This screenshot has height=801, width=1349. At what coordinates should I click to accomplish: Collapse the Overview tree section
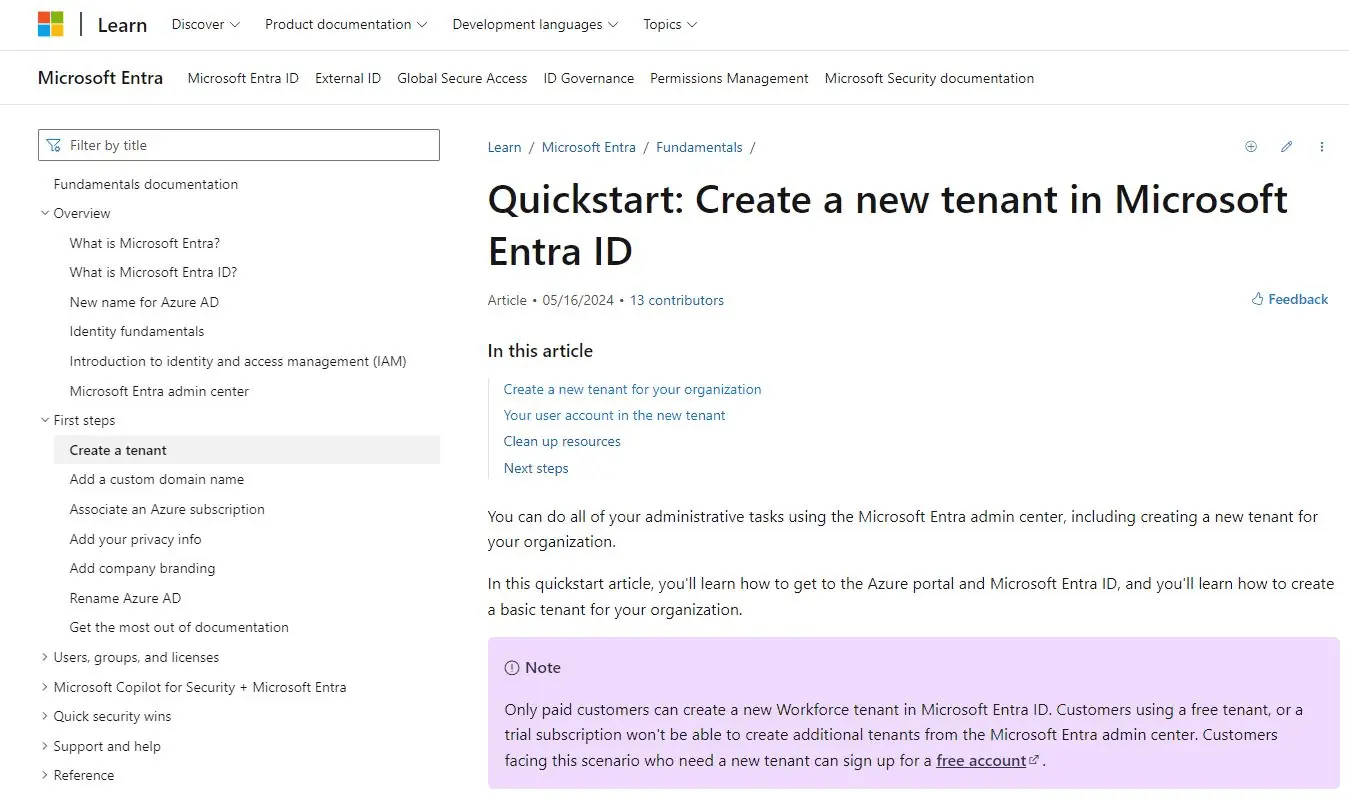pos(45,213)
